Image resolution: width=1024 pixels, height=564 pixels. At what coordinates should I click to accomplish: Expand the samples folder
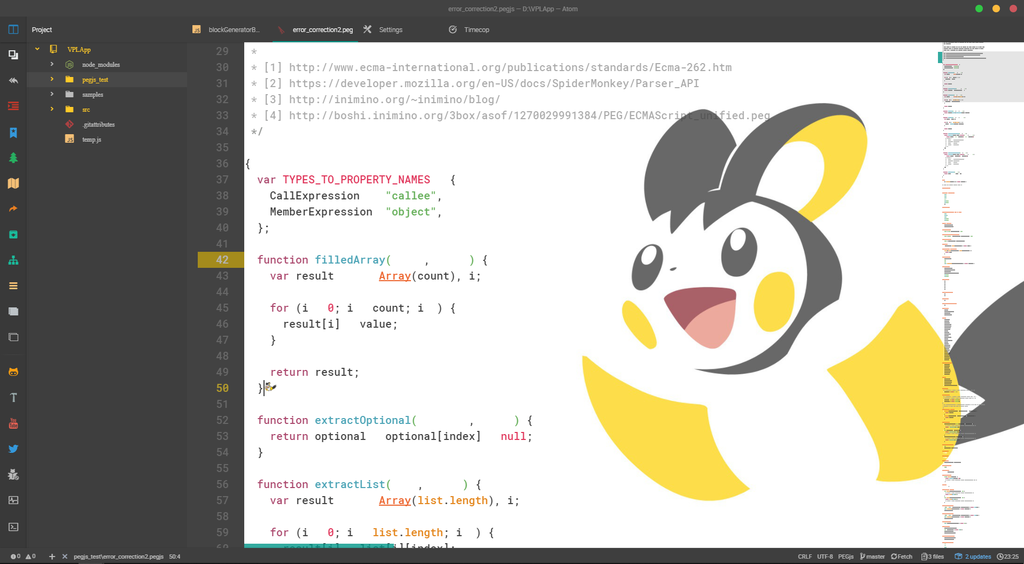tap(52, 95)
